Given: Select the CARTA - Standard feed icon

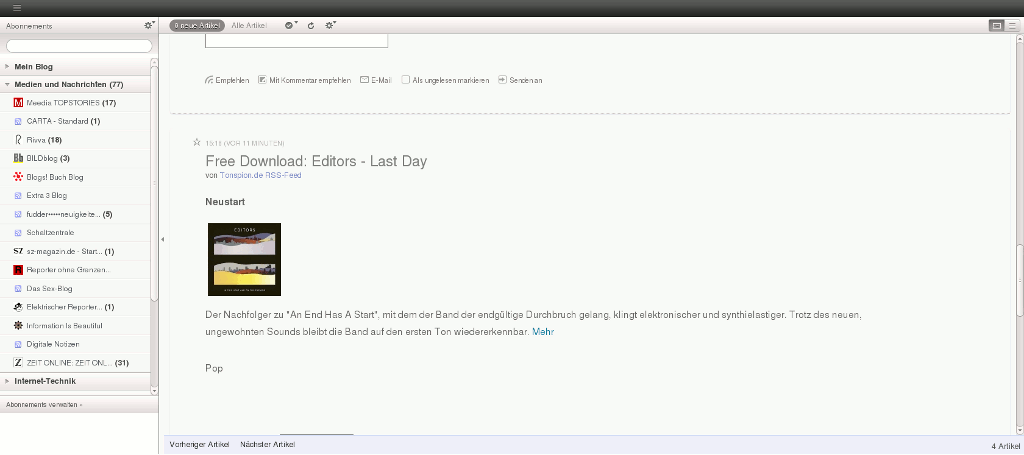Looking at the screenshot, I should point(18,121).
